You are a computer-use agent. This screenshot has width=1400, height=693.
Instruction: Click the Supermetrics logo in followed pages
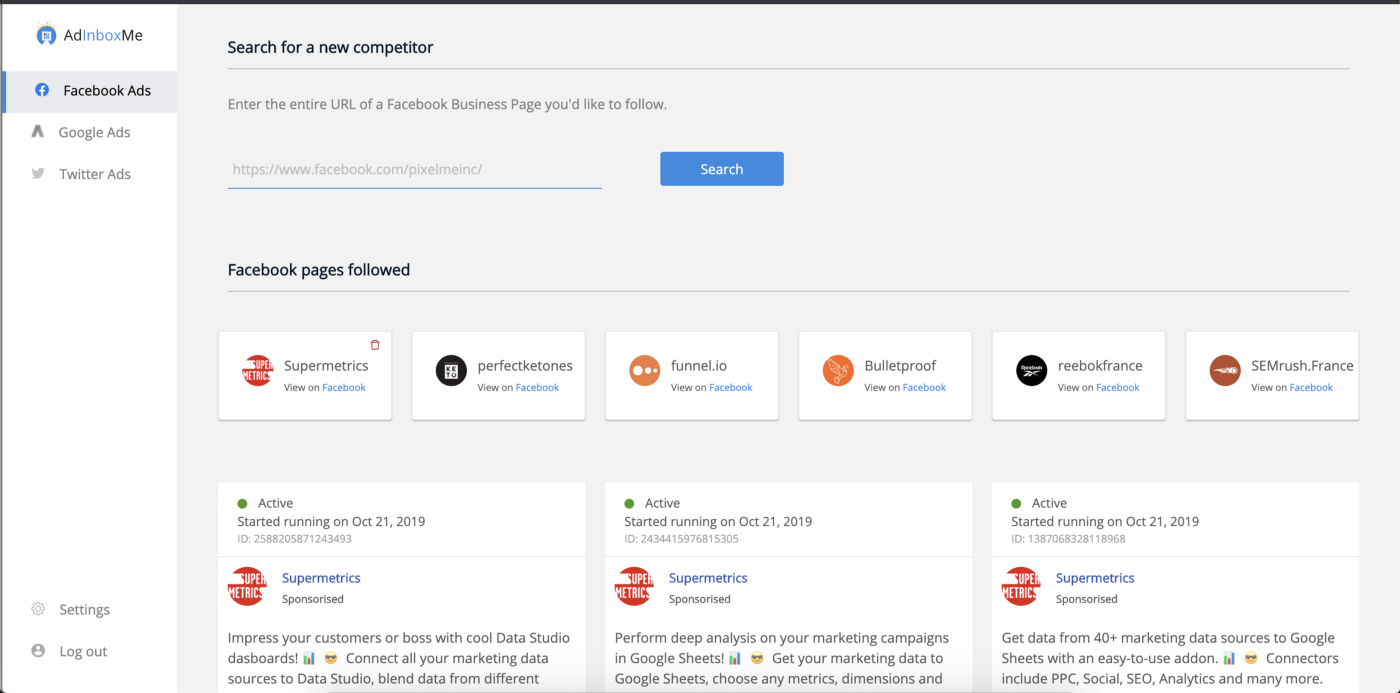tap(258, 371)
